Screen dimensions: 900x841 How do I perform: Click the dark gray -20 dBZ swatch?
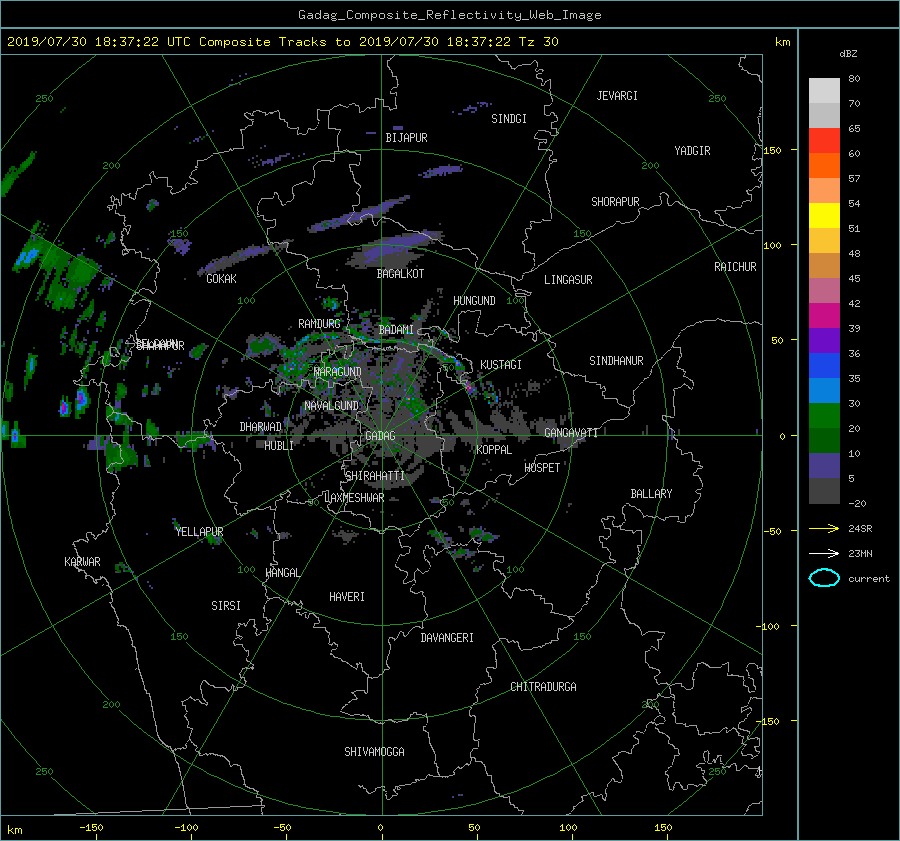click(x=824, y=491)
